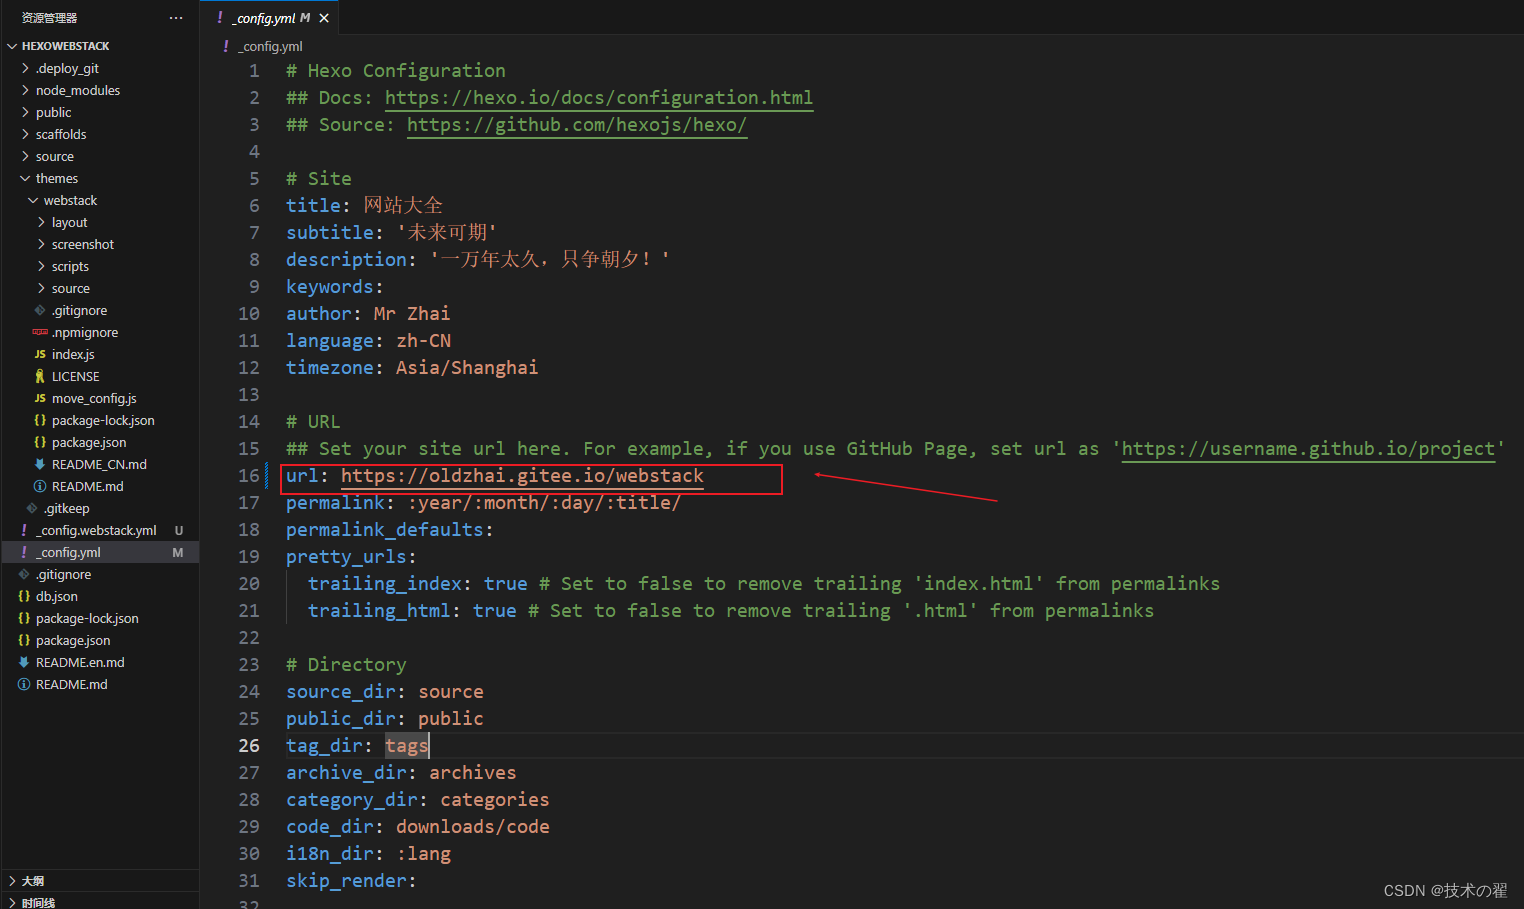Image resolution: width=1524 pixels, height=909 pixels.
Task: Click the timezone Asia/Shanghai value
Action: pyautogui.click(x=467, y=367)
